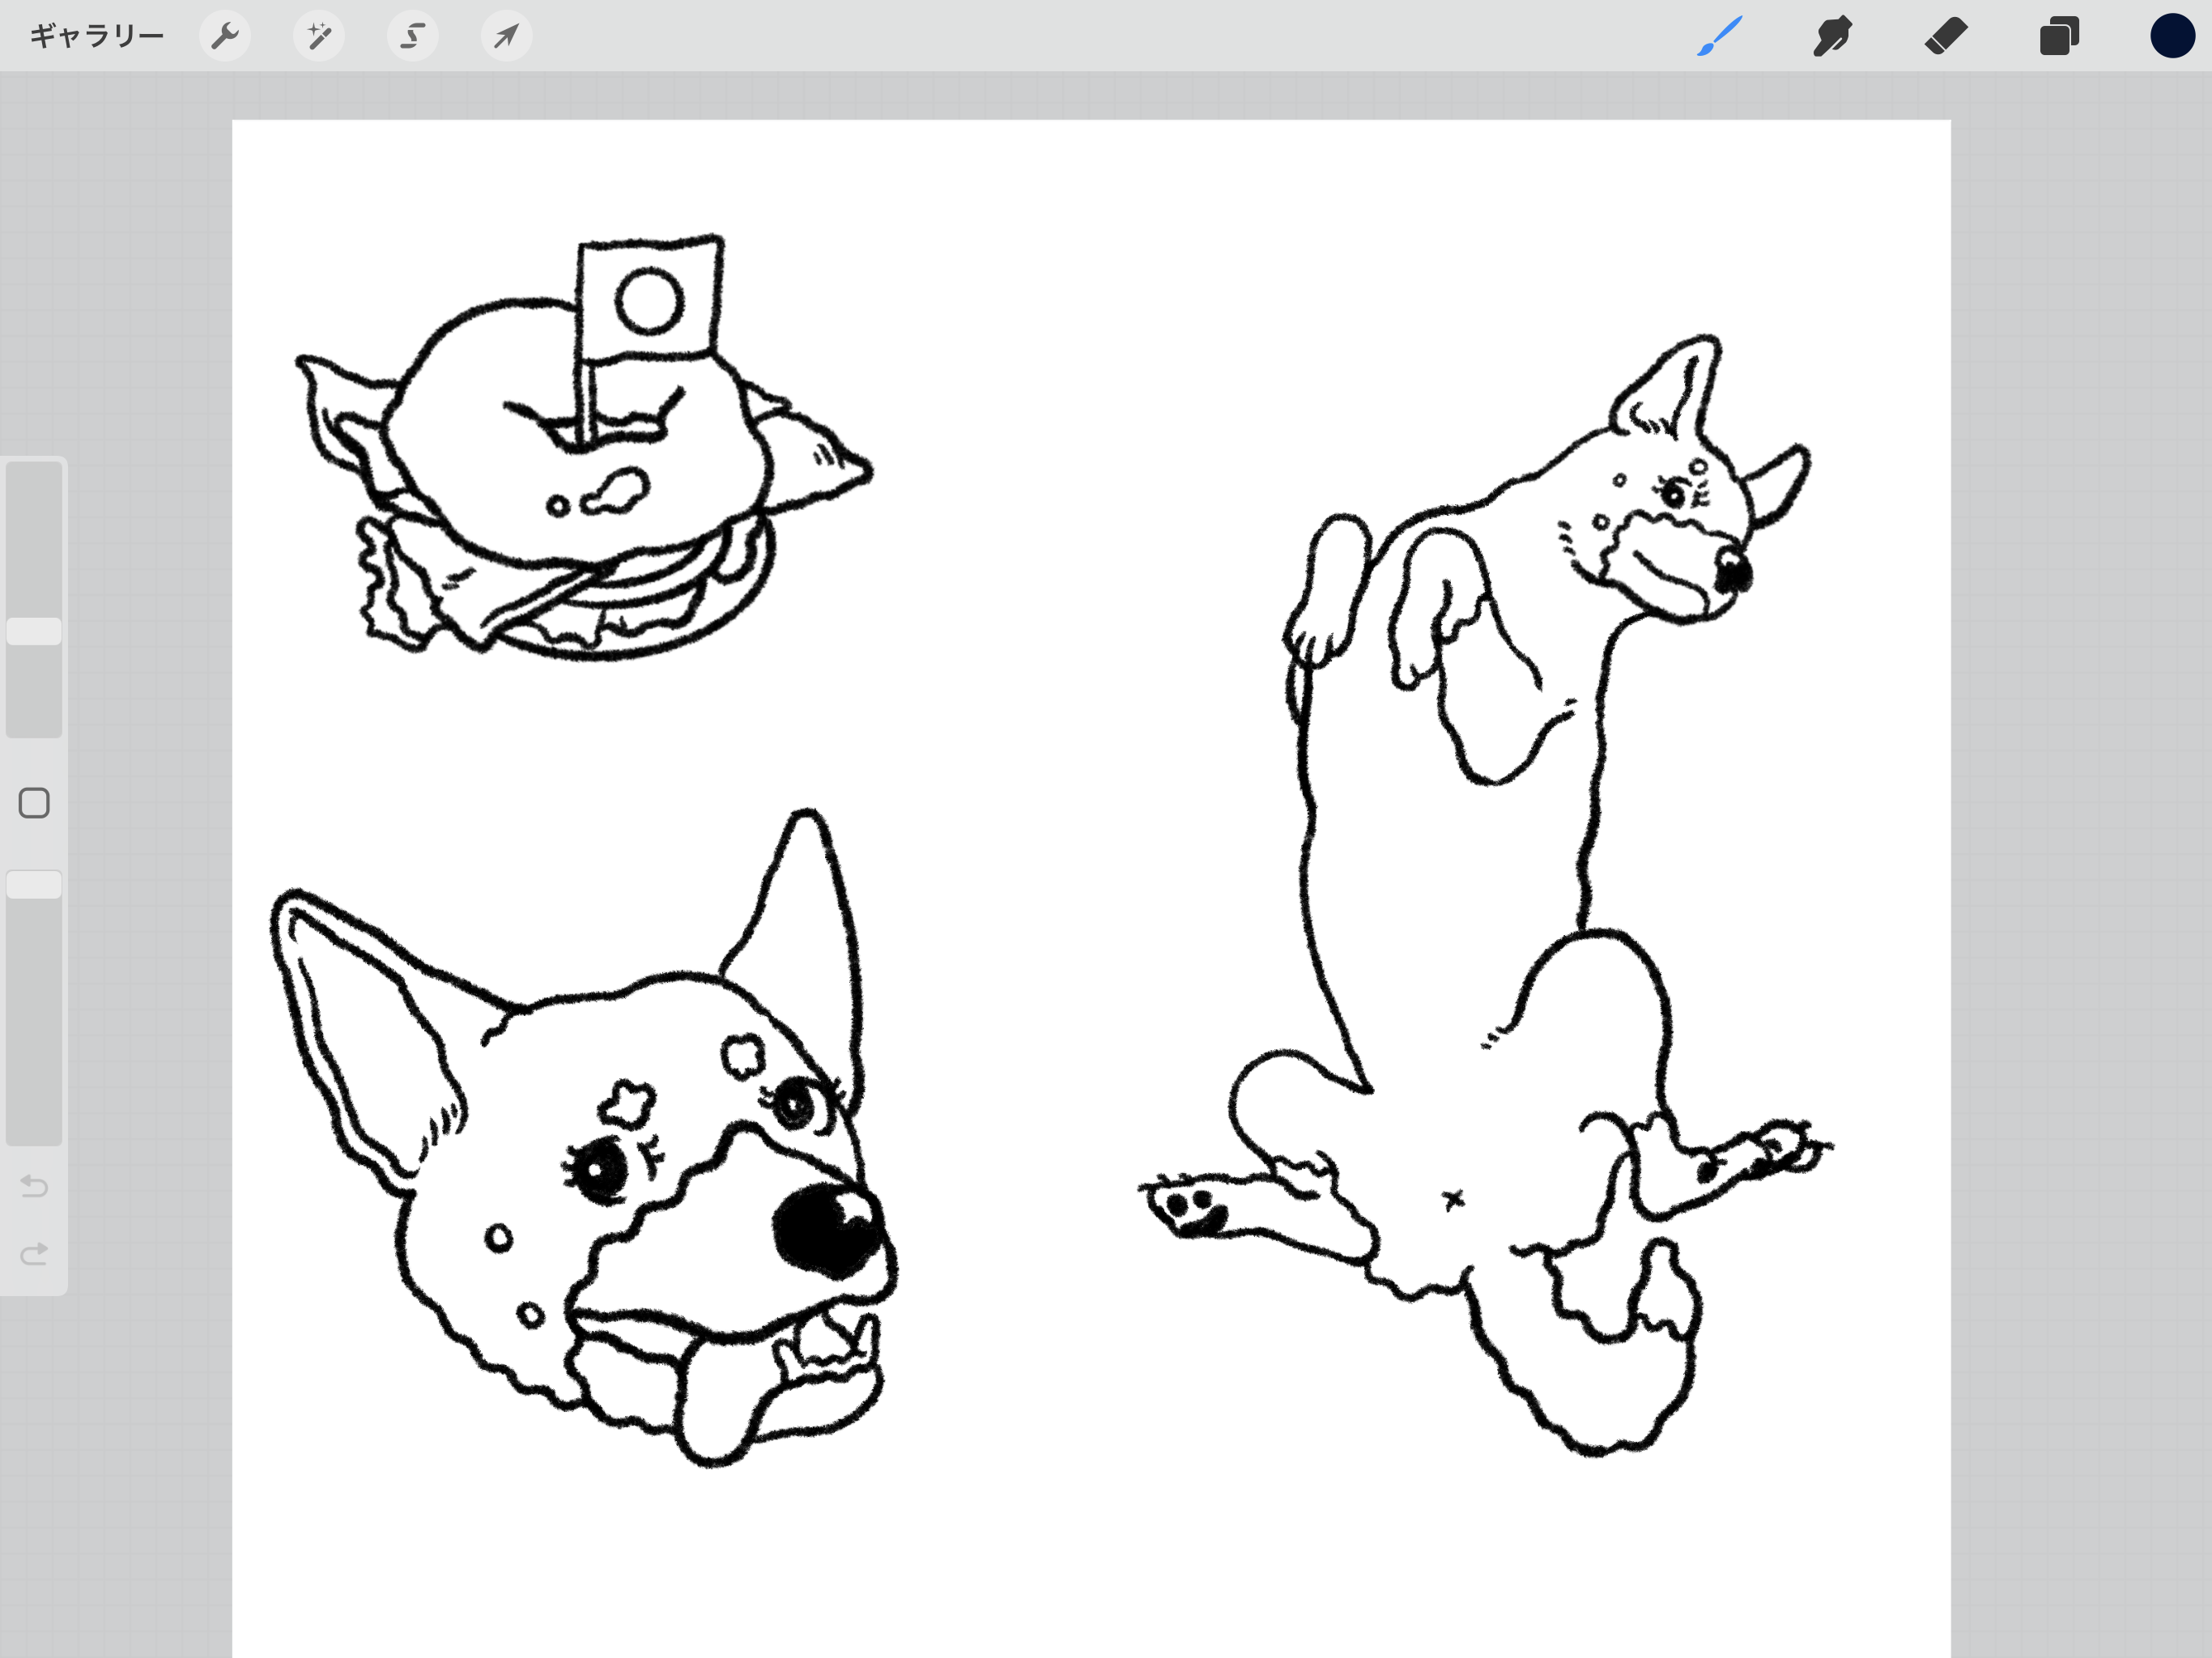Open the dark navy color picker
The width and height of the screenshot is (2212, 1658).
[2172, 37]
